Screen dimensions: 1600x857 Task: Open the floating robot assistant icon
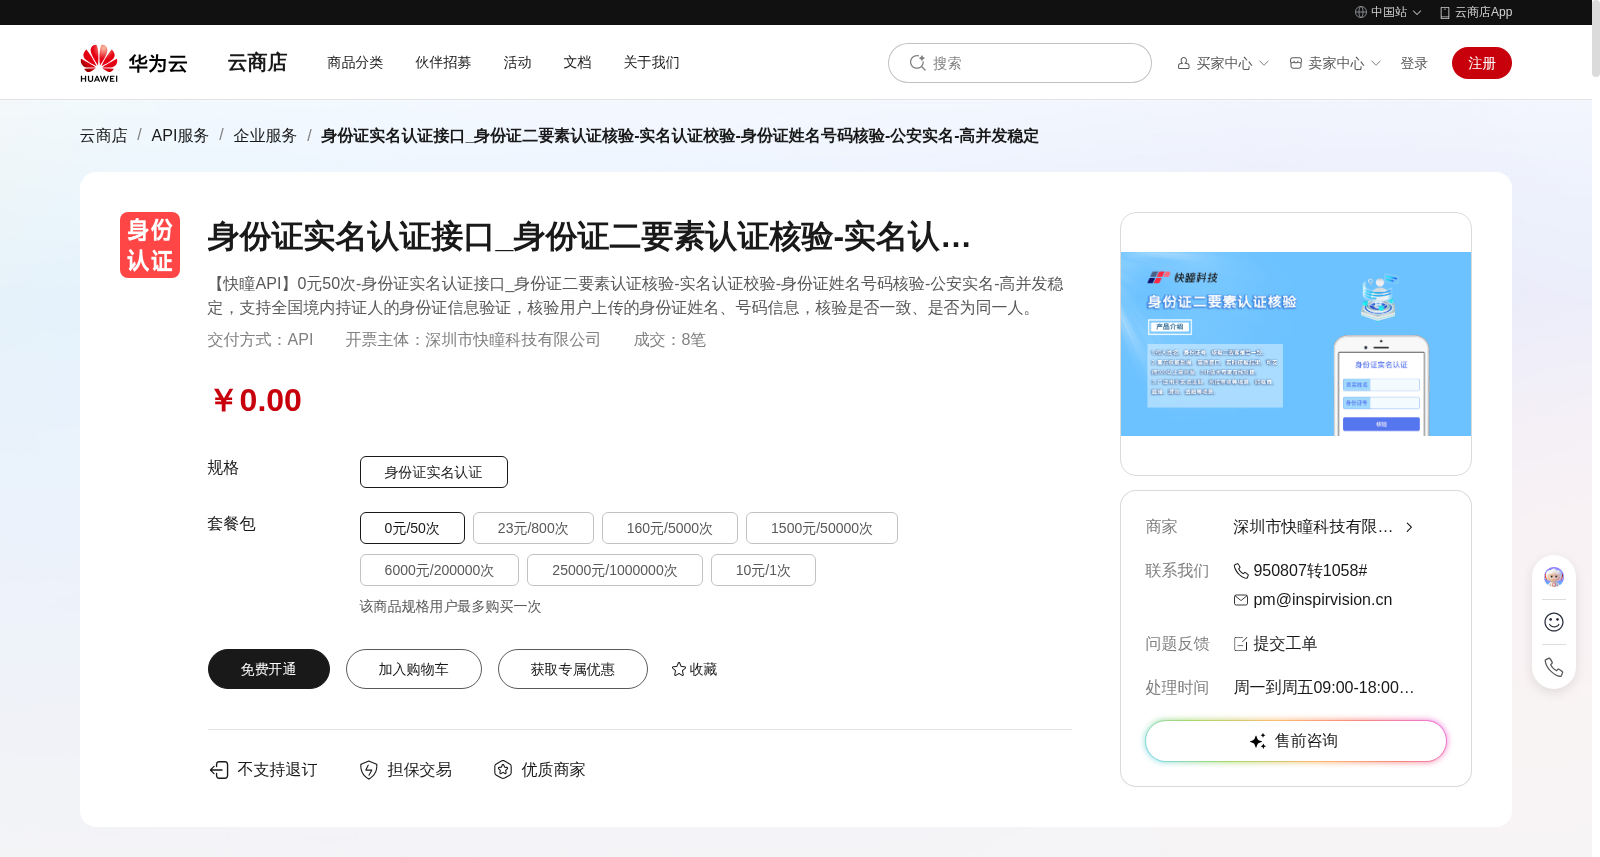coord(1554,577)
